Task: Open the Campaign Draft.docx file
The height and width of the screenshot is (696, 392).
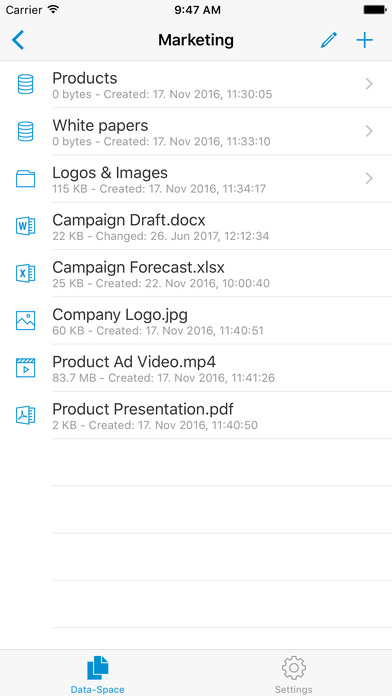Action: (x=196, y=226)
